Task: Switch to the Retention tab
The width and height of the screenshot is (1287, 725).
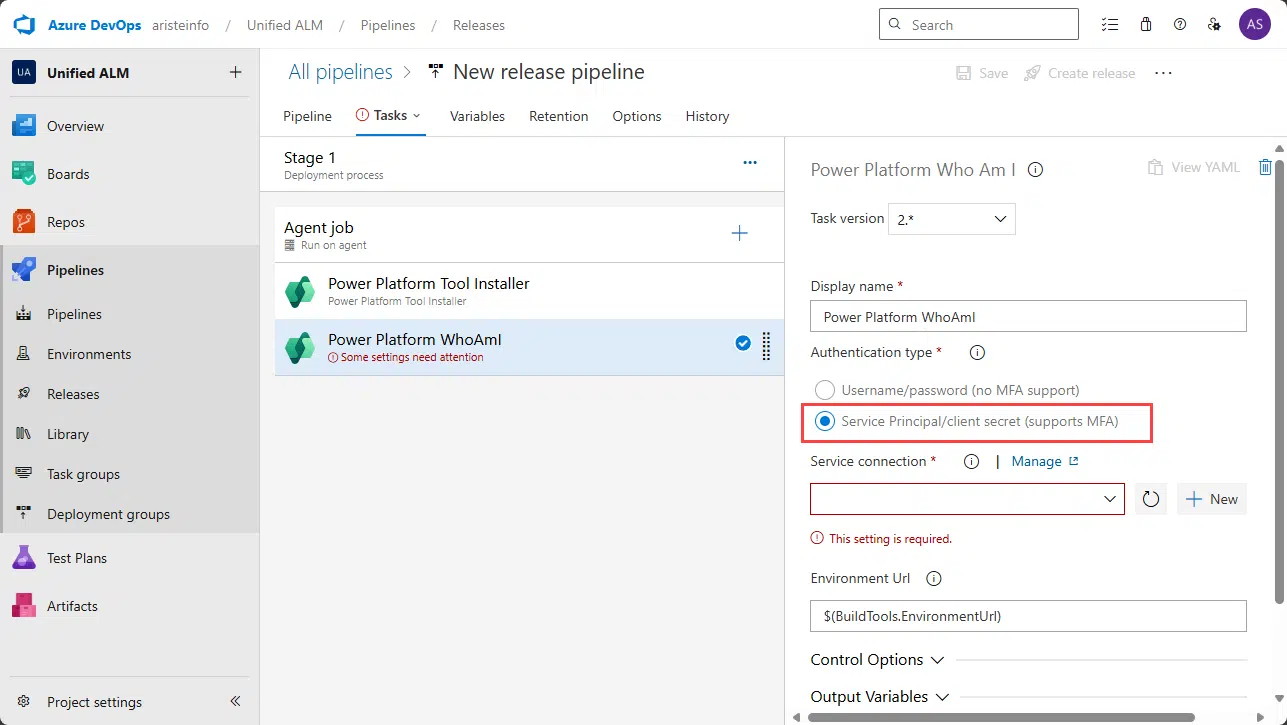Action: pos(558,116)
